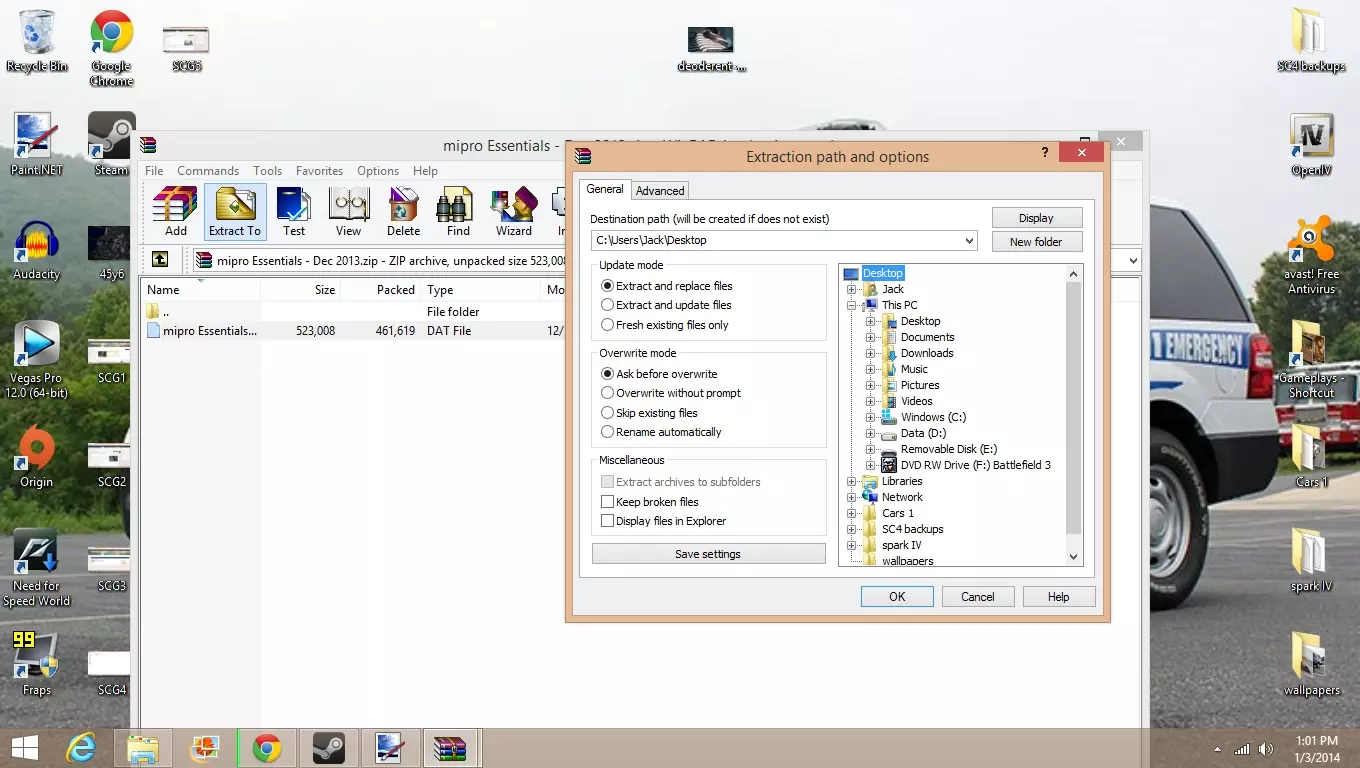Viewport: 1360px width, 768px height.
Task: Select Skip existing files mode
Action: point(649,413)
